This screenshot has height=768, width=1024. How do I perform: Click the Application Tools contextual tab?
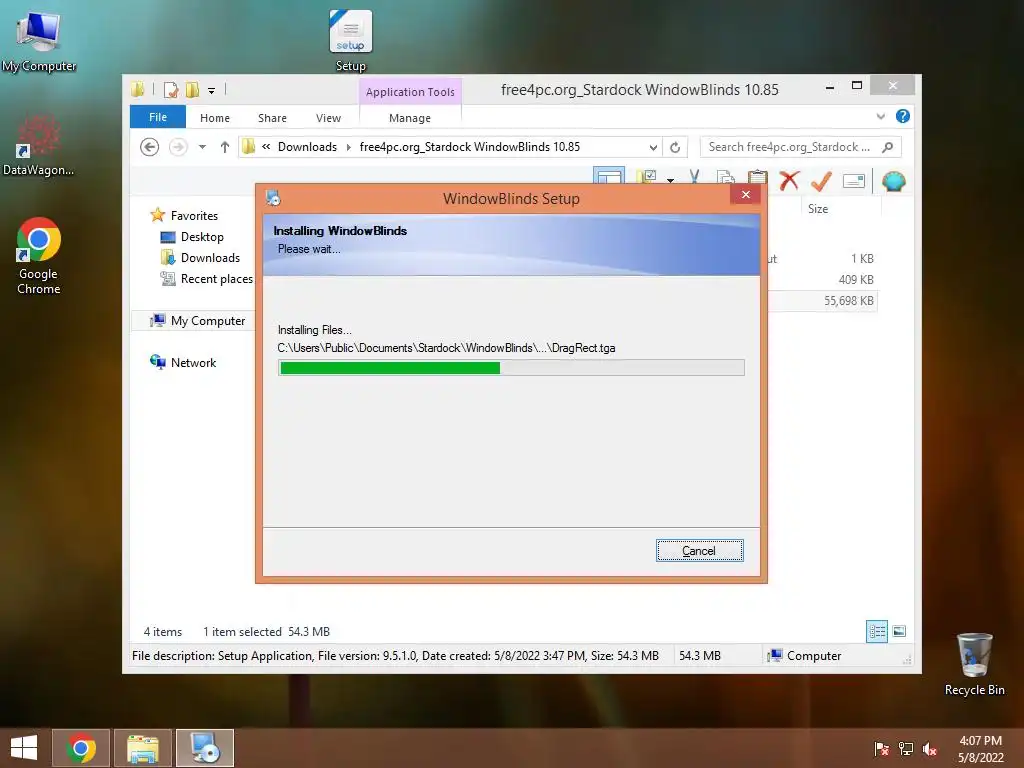coord(410,91)
